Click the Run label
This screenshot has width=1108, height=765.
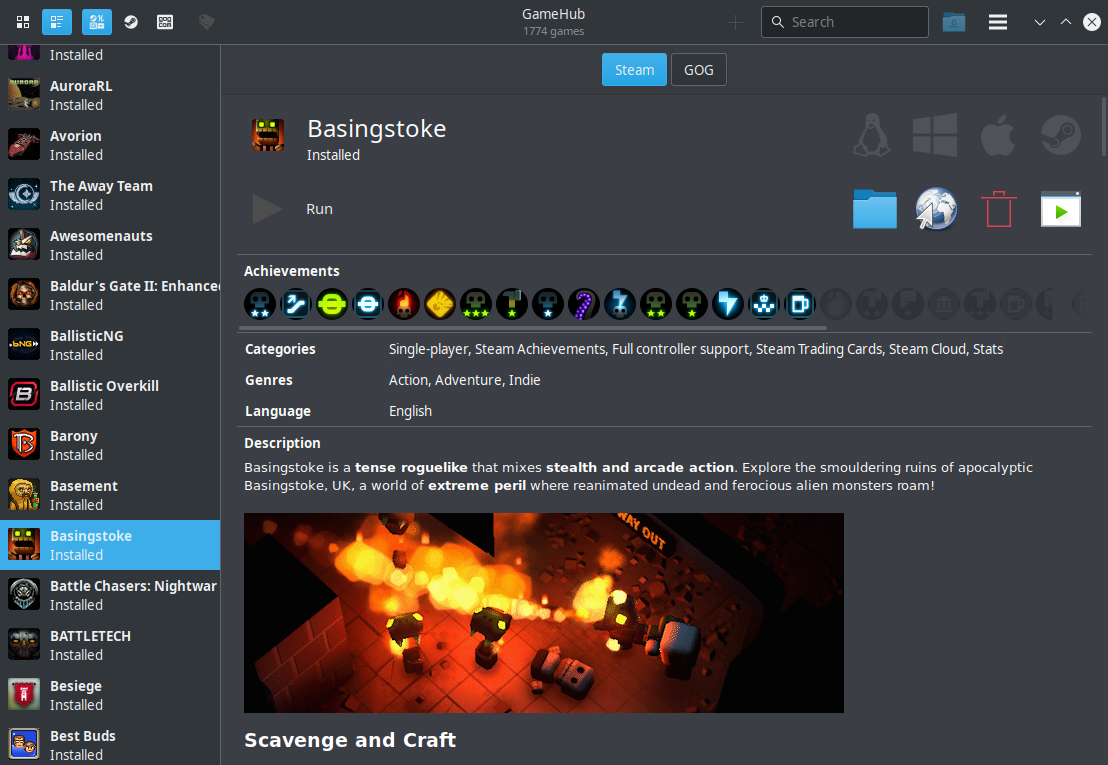click(319, 209)
